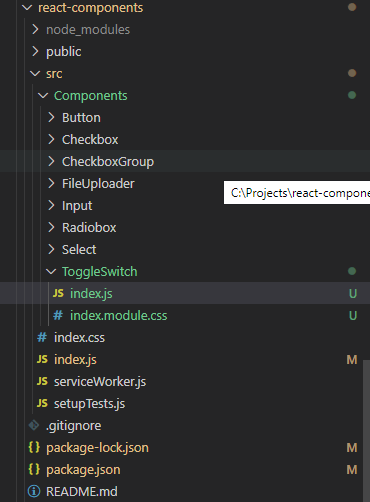
Task: Click the U status badge of ToggleSwitch index.js
Action: click(353, 294)
